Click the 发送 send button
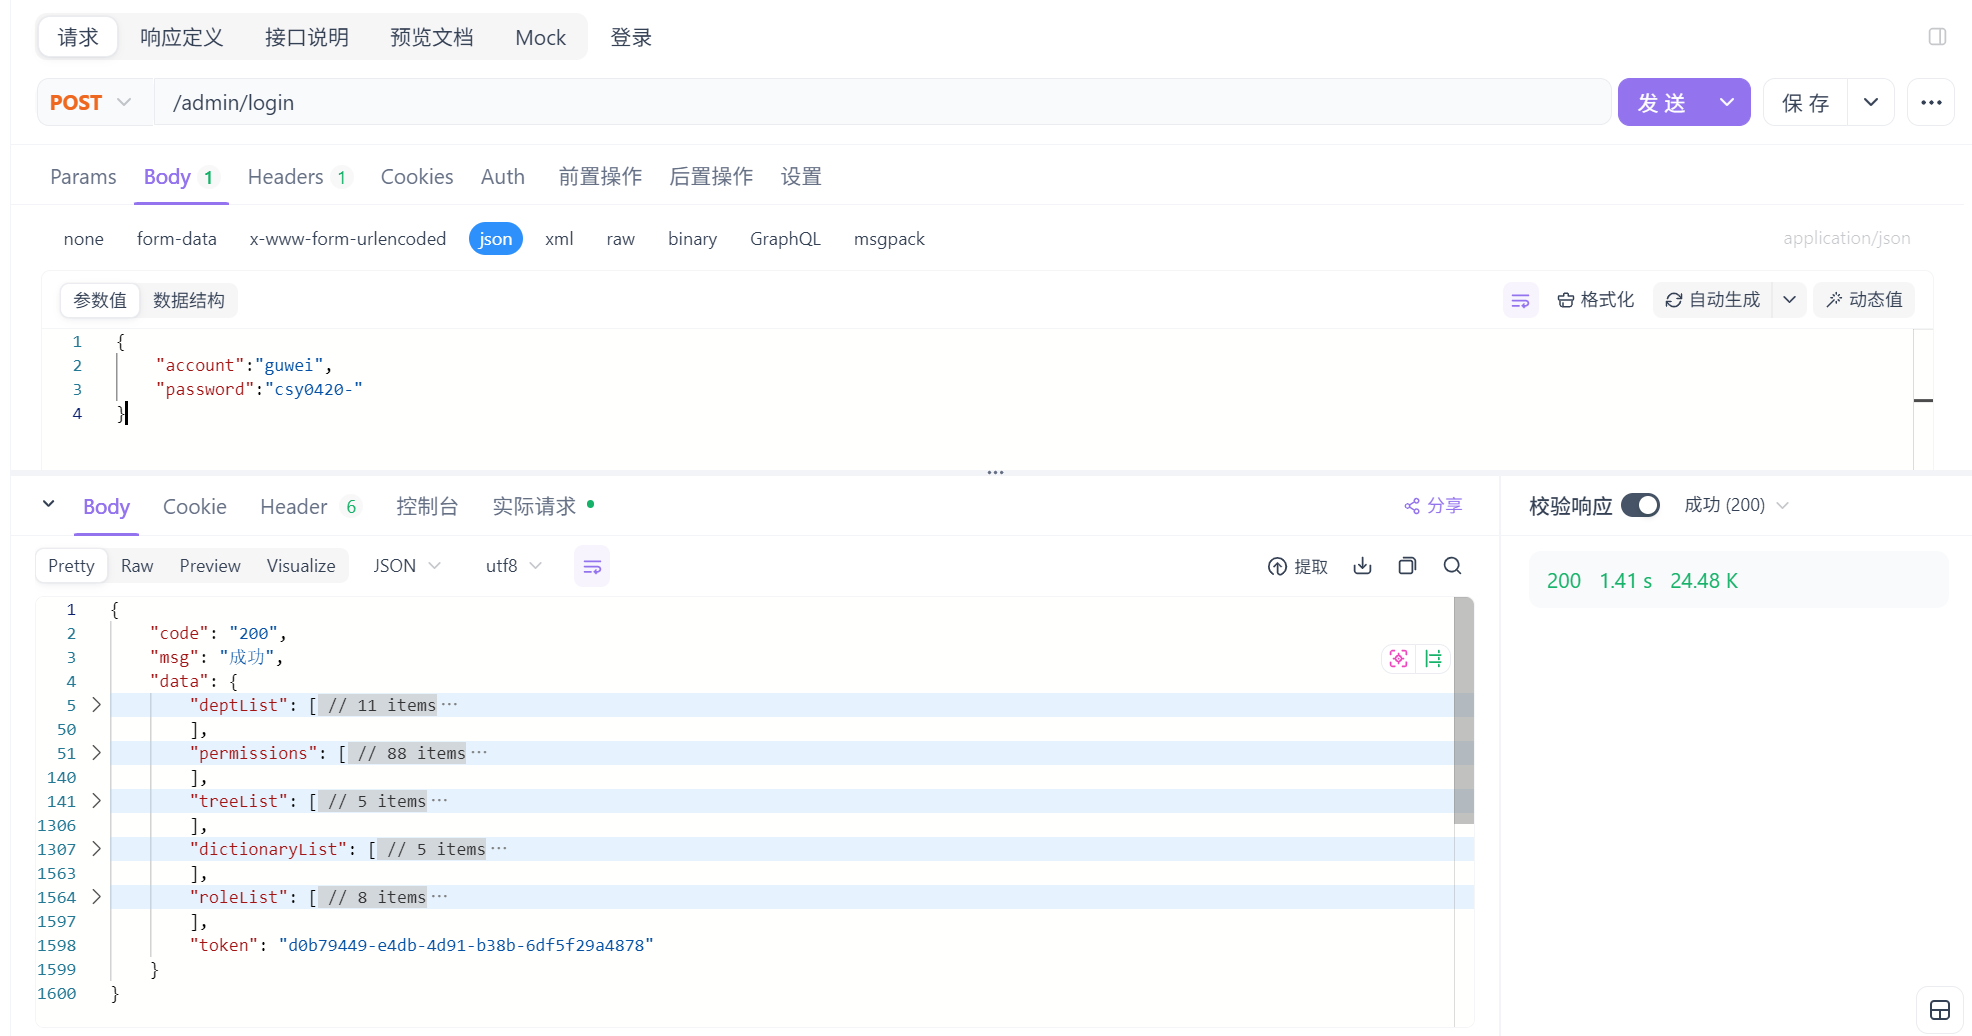 click(x=1663, y=101)
